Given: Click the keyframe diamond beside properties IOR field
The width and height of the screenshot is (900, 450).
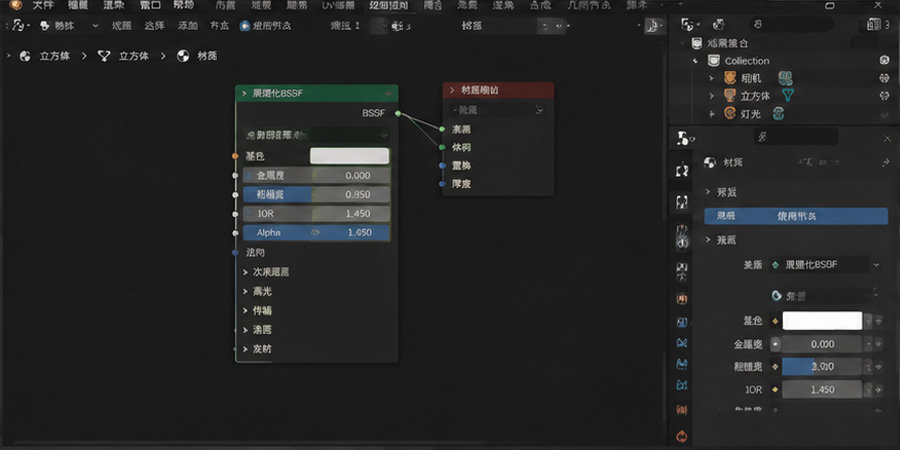Looking at the screenshot, I should tap(775, 390).
